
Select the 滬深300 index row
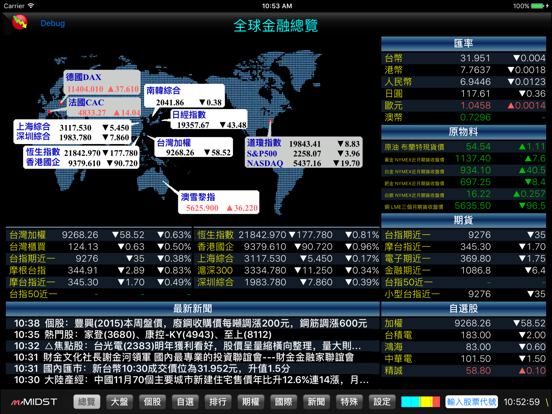click(287, 270)
